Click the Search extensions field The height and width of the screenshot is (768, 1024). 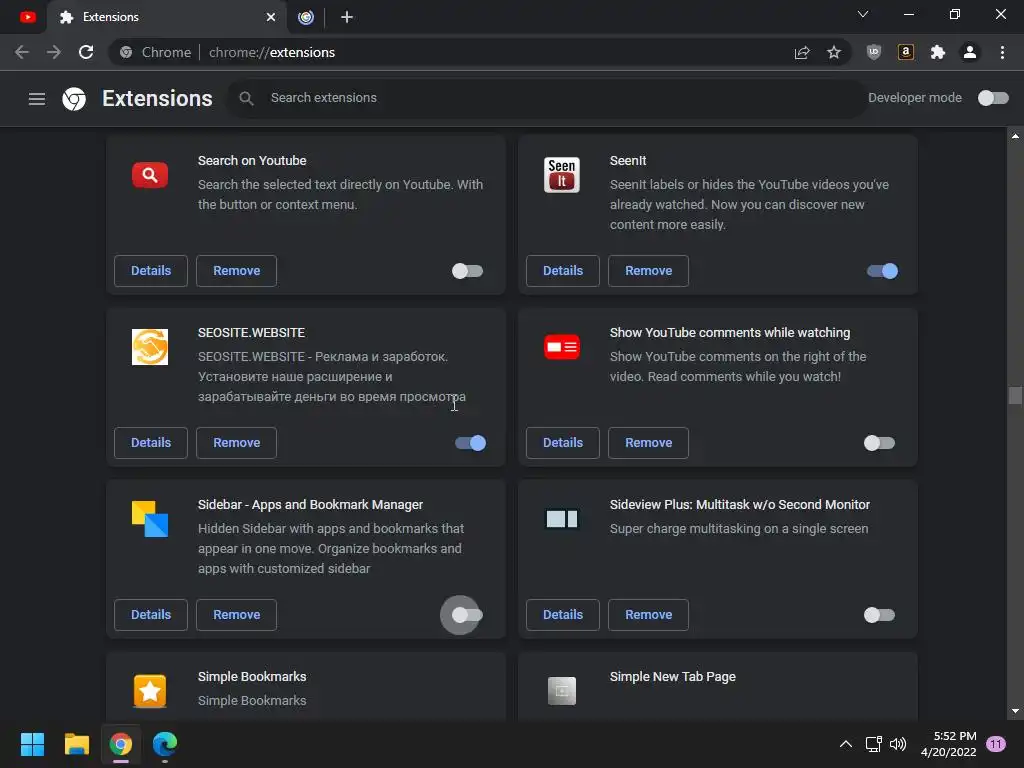pyautogui.click(x=547, y=98)
